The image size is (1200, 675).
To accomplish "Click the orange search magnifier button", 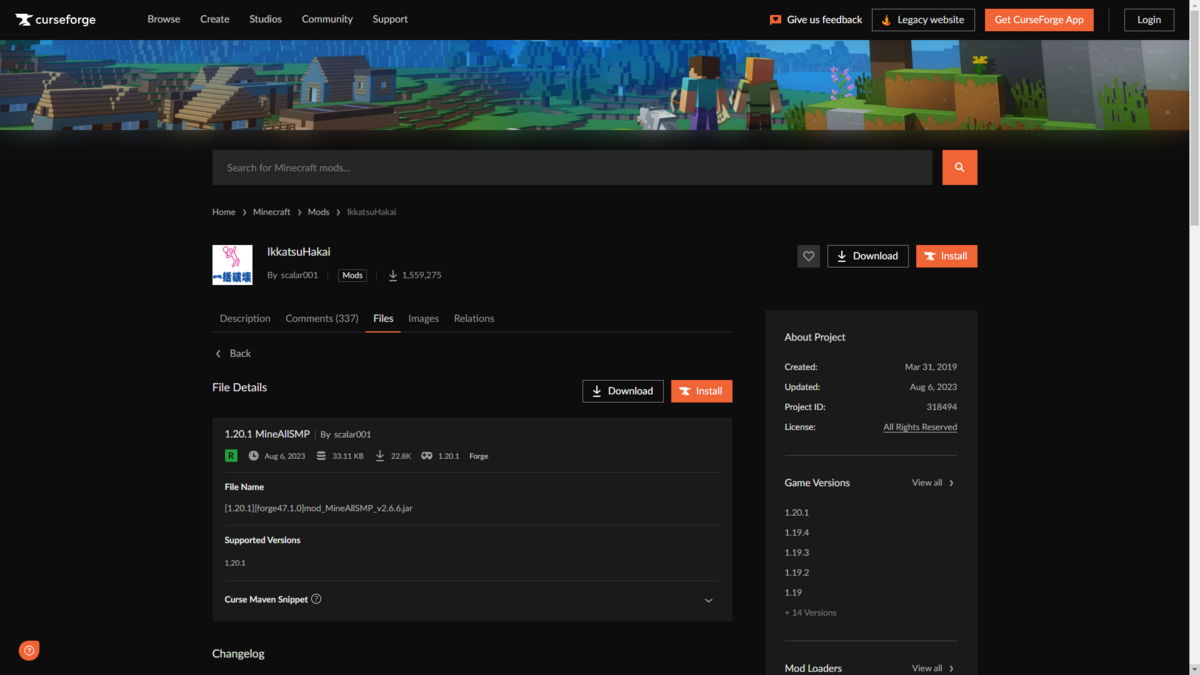I will click(959, 167).
